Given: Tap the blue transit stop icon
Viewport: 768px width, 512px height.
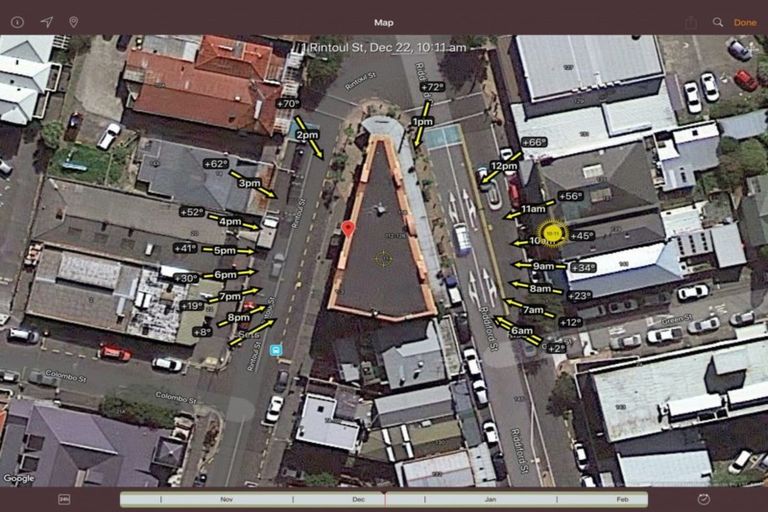Looking at the screenshot, I should (275, 351).
